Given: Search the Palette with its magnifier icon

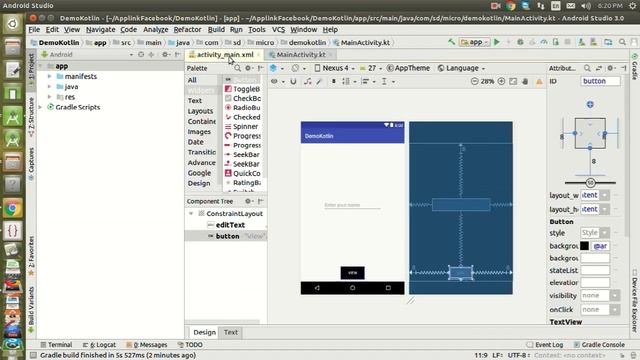Looking at the screenshot, I should pyautogui.click(x=238, y=68).
